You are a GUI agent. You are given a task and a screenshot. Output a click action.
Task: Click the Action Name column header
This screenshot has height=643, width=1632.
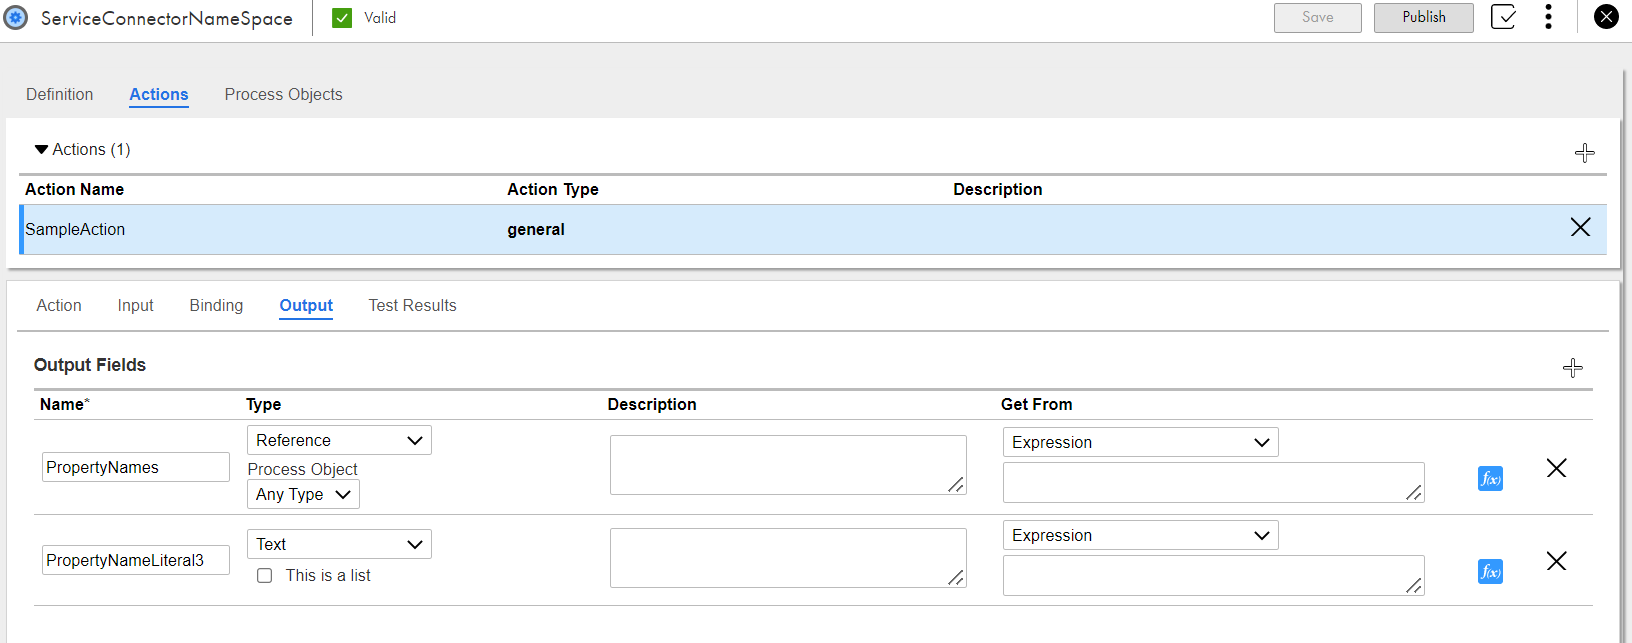tap(75, 189)
